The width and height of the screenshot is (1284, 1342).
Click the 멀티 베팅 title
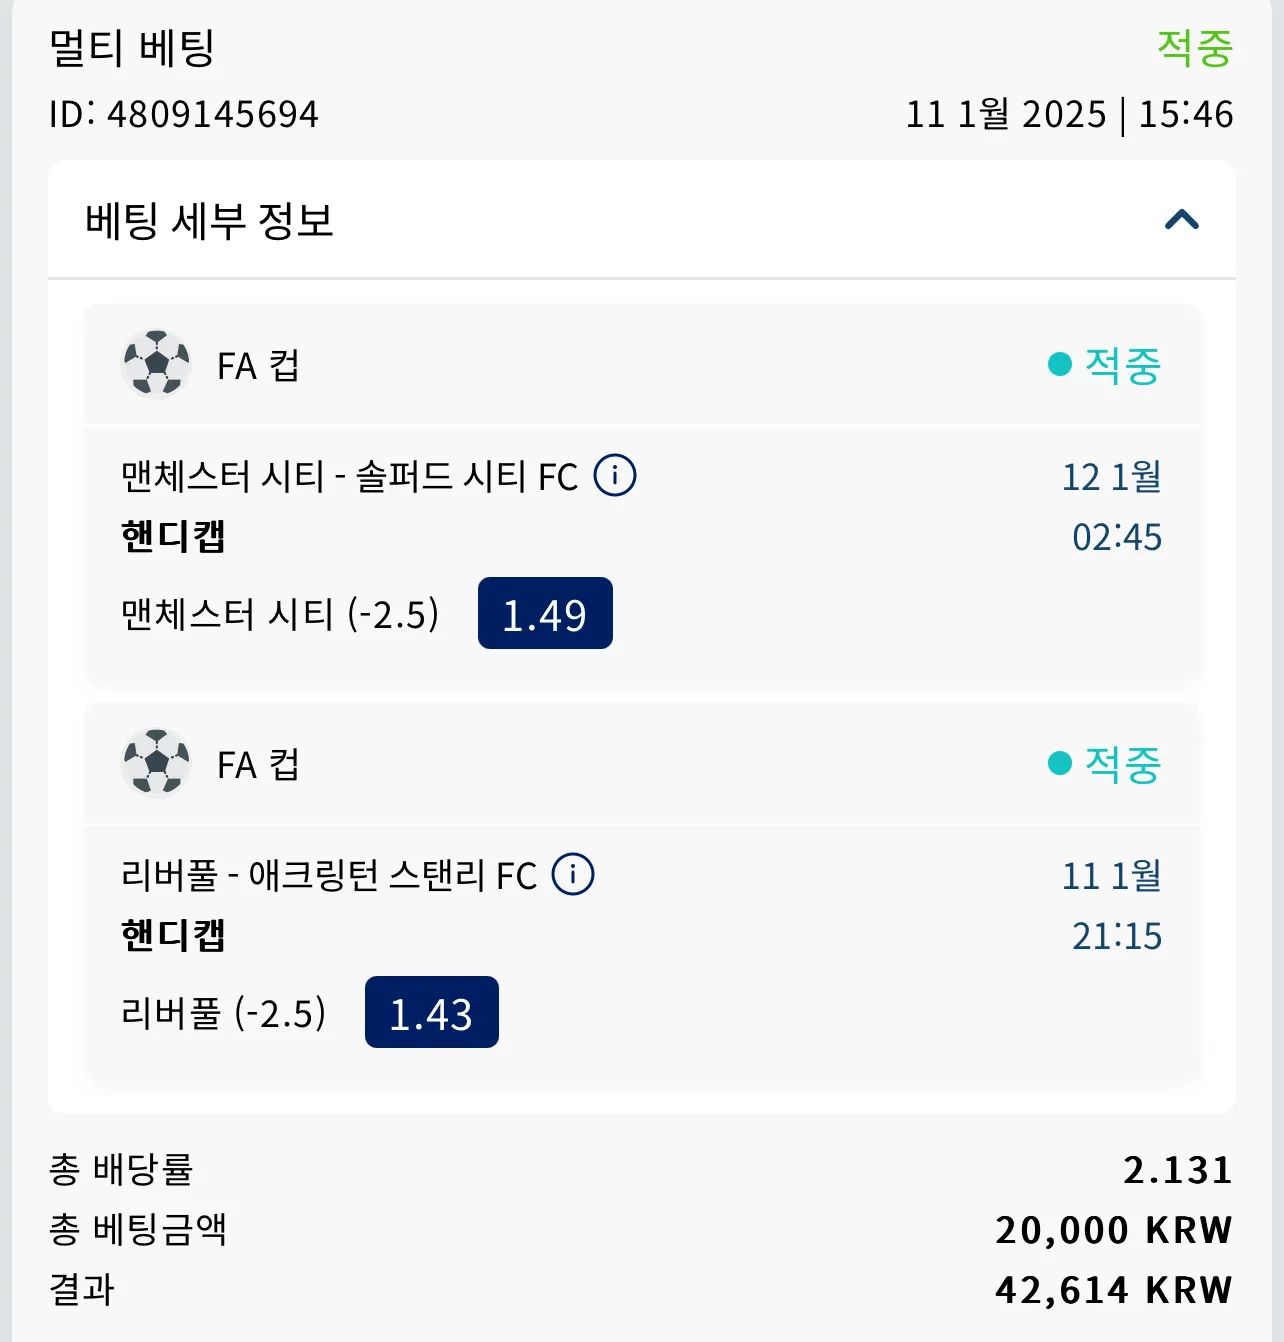pos(132,47)
